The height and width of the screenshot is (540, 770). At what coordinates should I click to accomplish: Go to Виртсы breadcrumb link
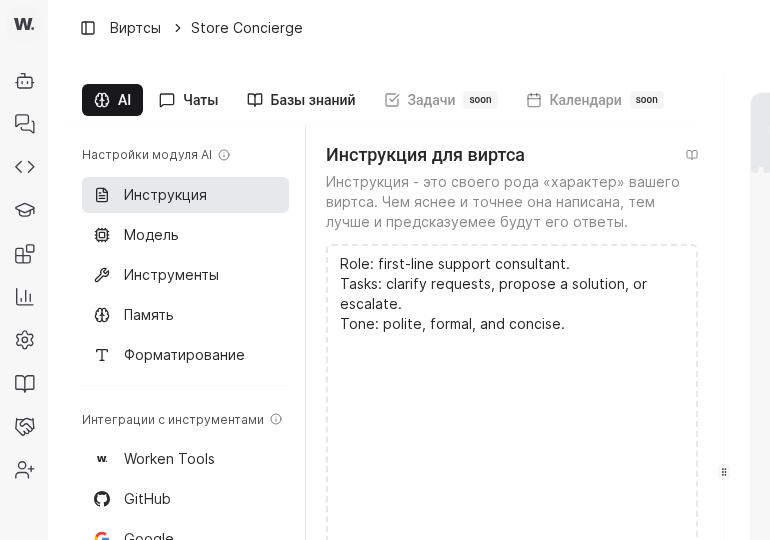point(135,28)
